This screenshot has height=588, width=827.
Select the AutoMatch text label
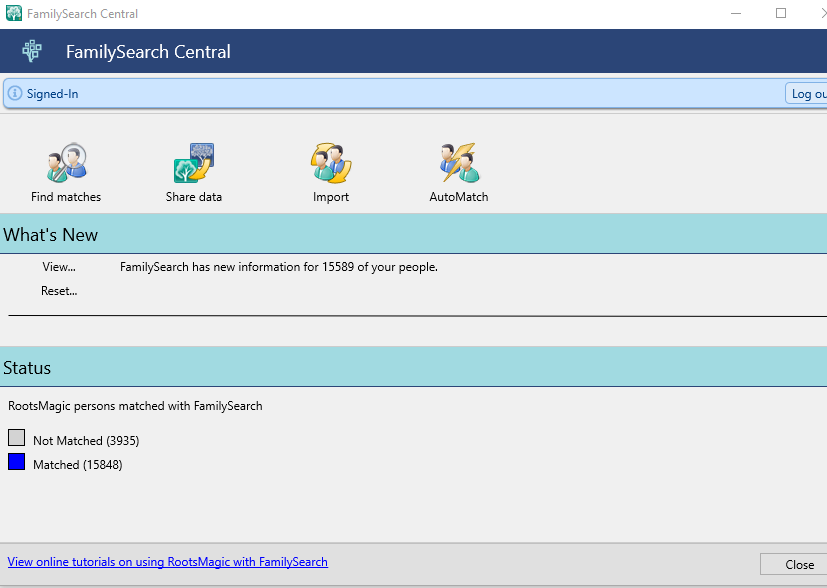pos(459,197)
